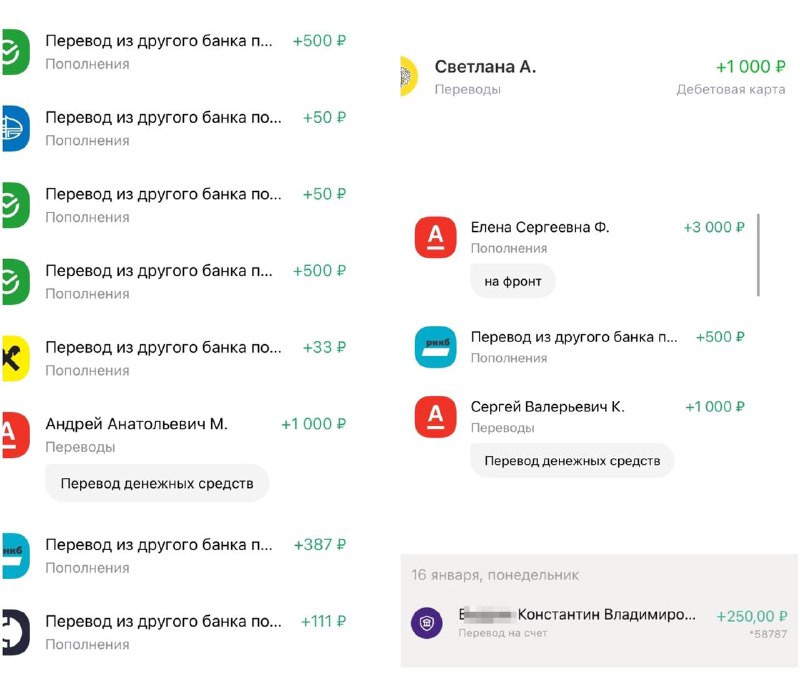Tap the dark bank icon beside +111 ₽

[x=15, y=632]
